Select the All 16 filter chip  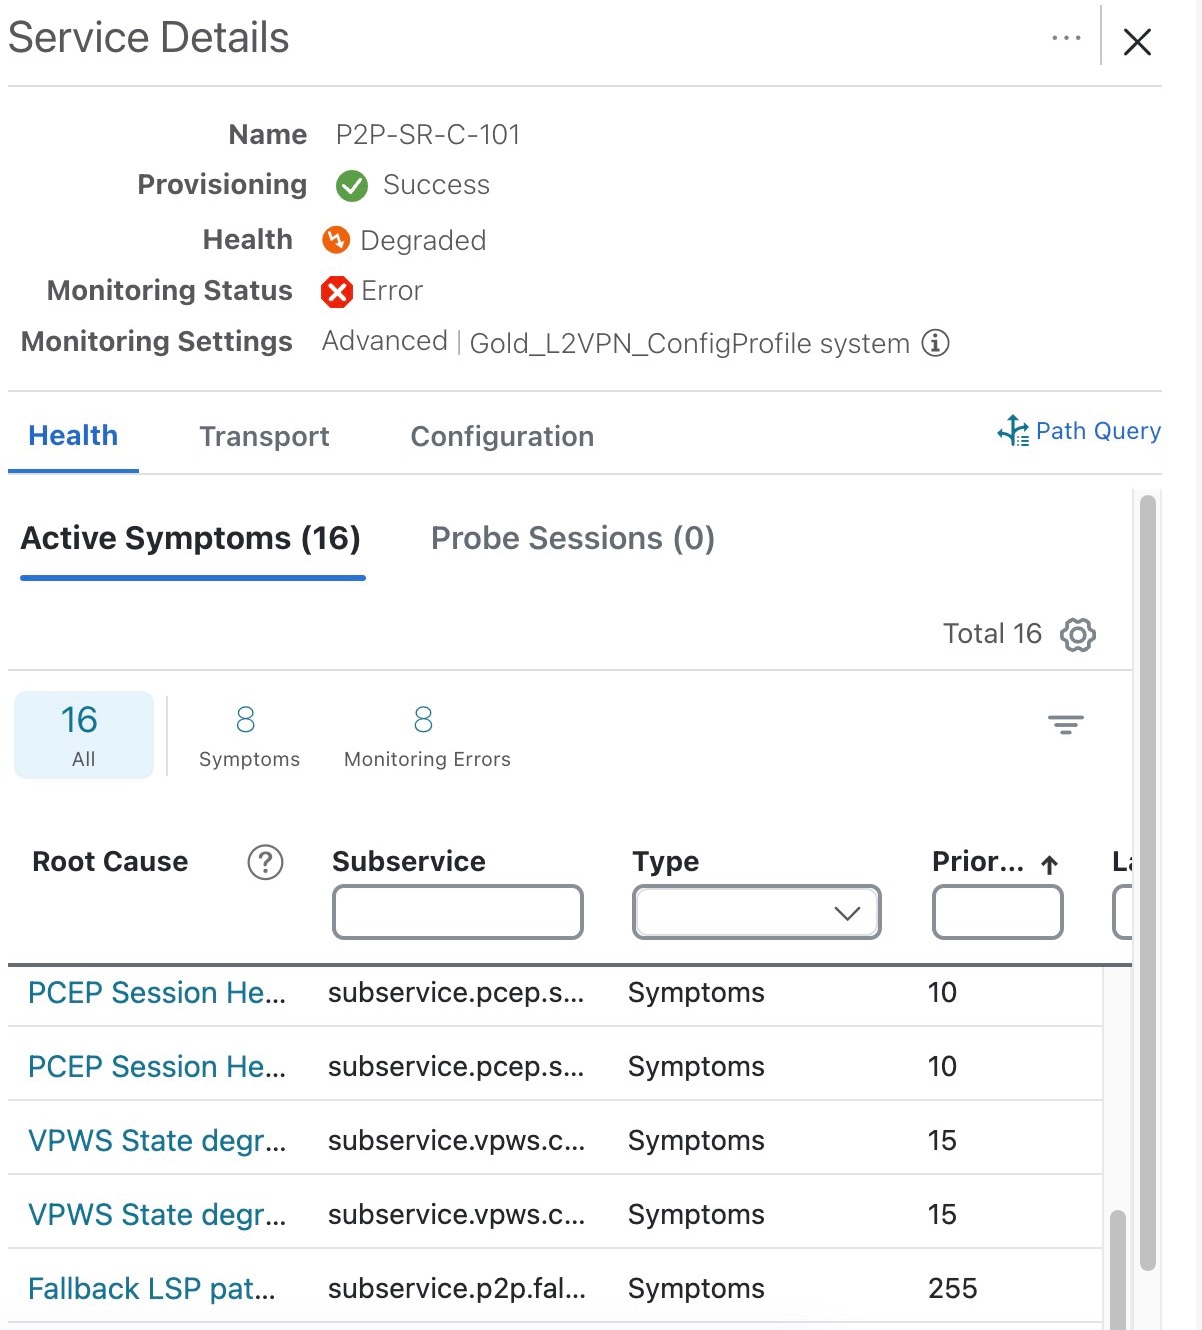coord(83,734)
